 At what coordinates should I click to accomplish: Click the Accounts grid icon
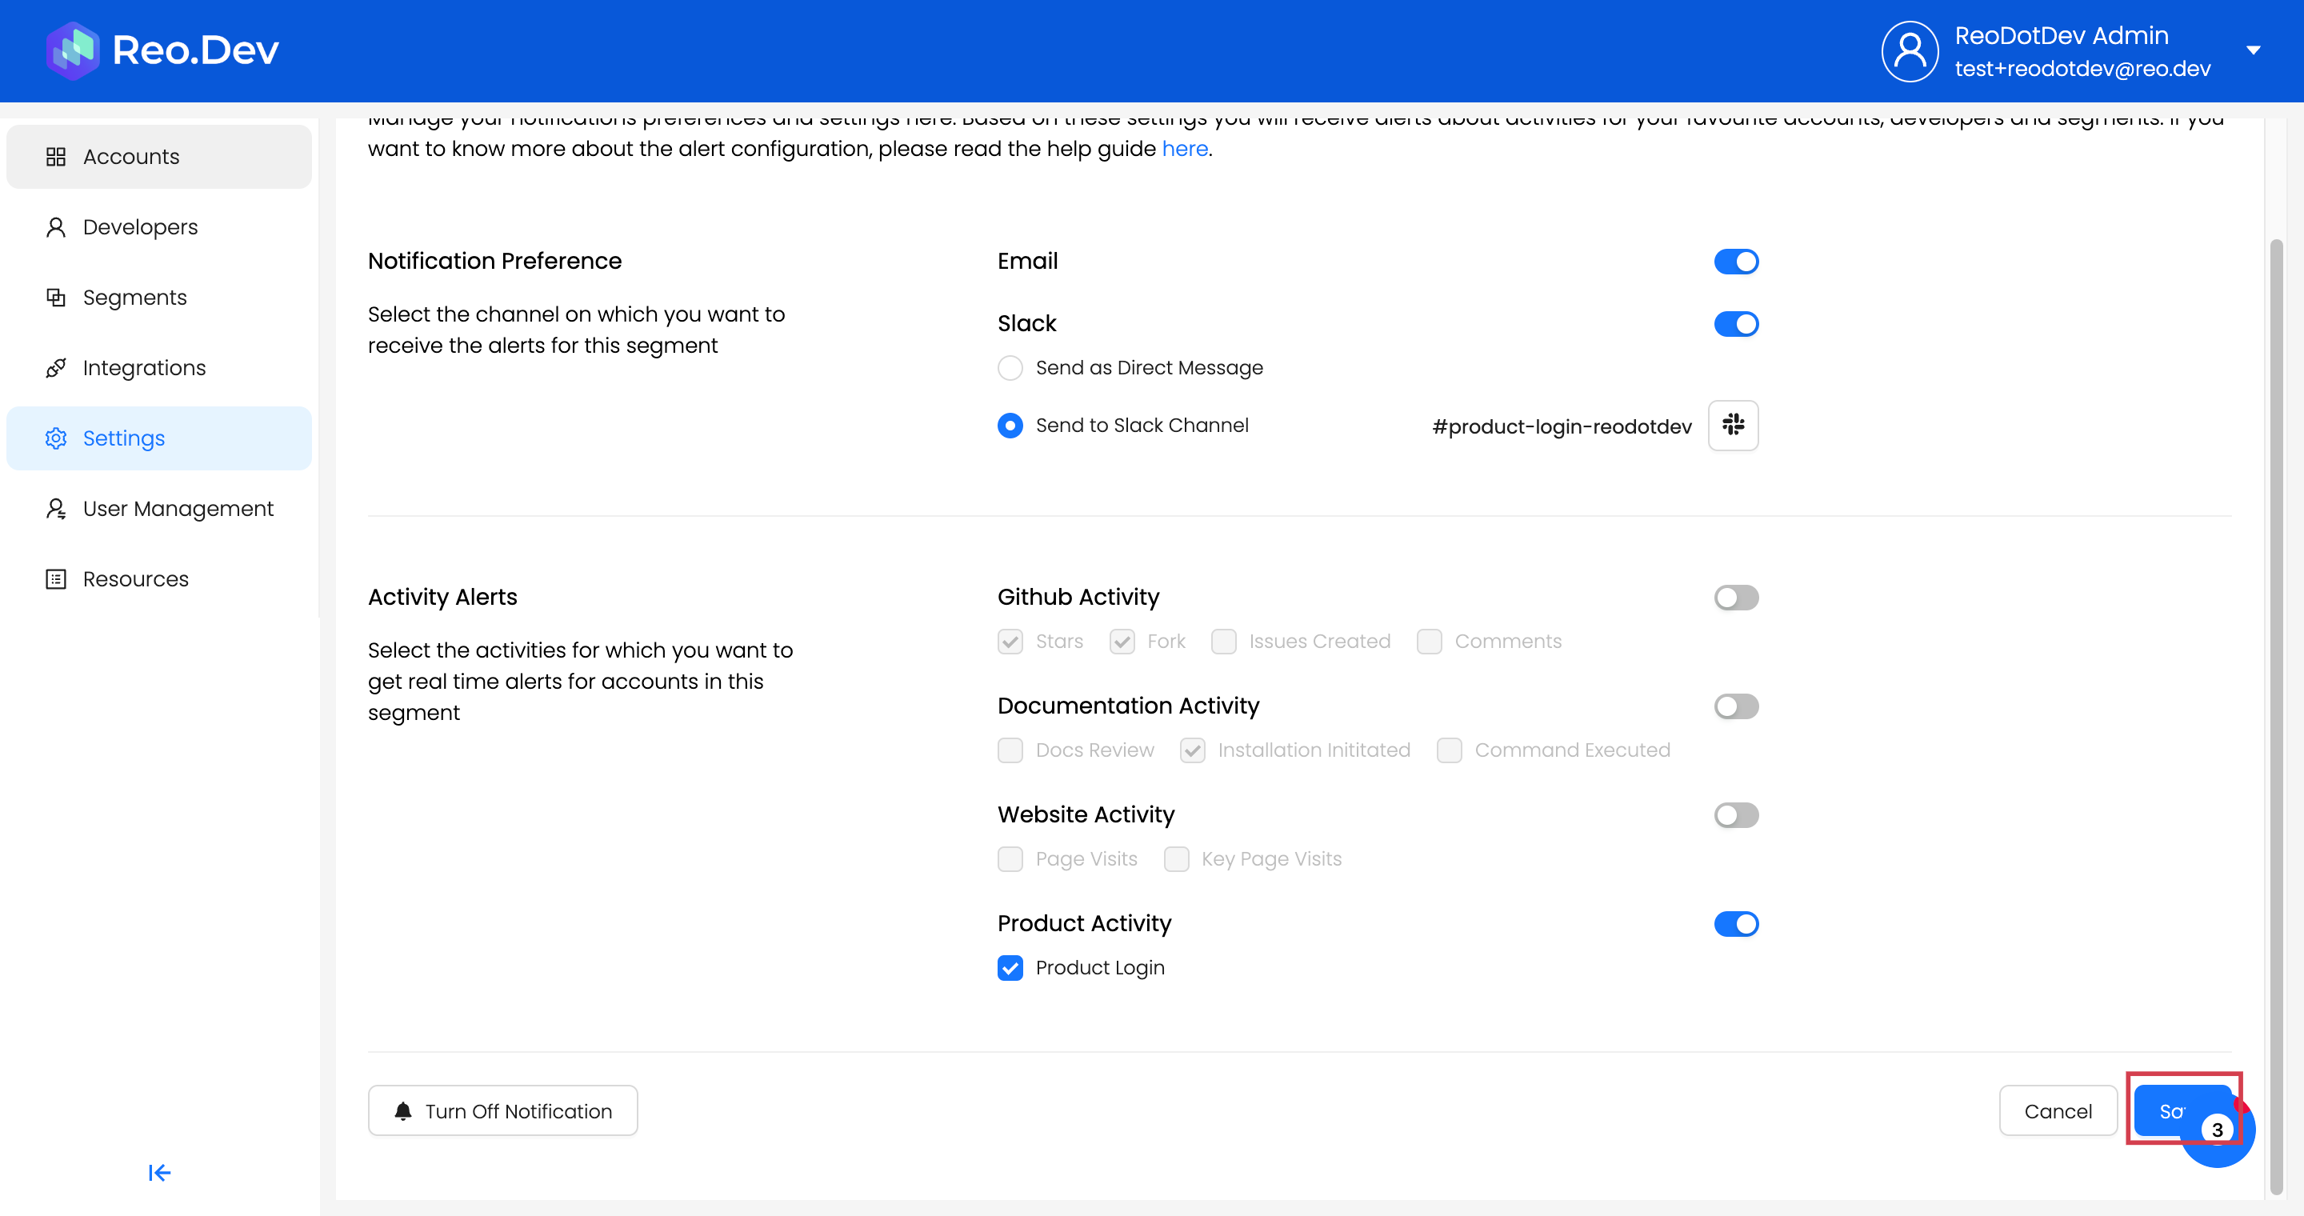pos(56,157)
